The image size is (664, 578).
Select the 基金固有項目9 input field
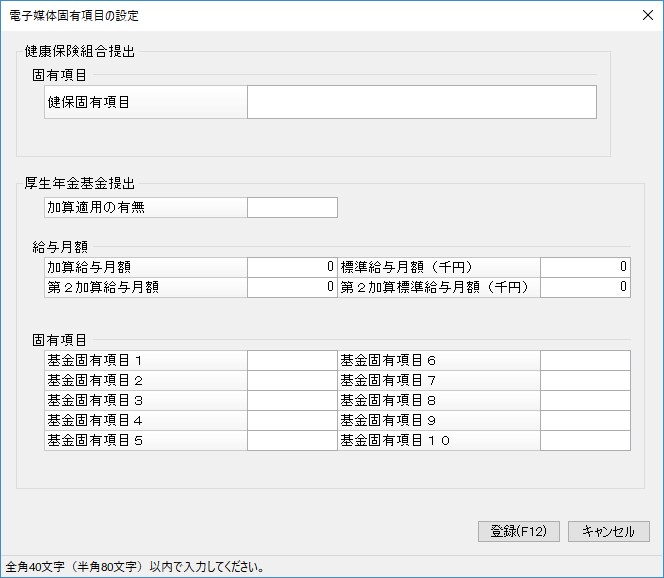tap(585, 420)
